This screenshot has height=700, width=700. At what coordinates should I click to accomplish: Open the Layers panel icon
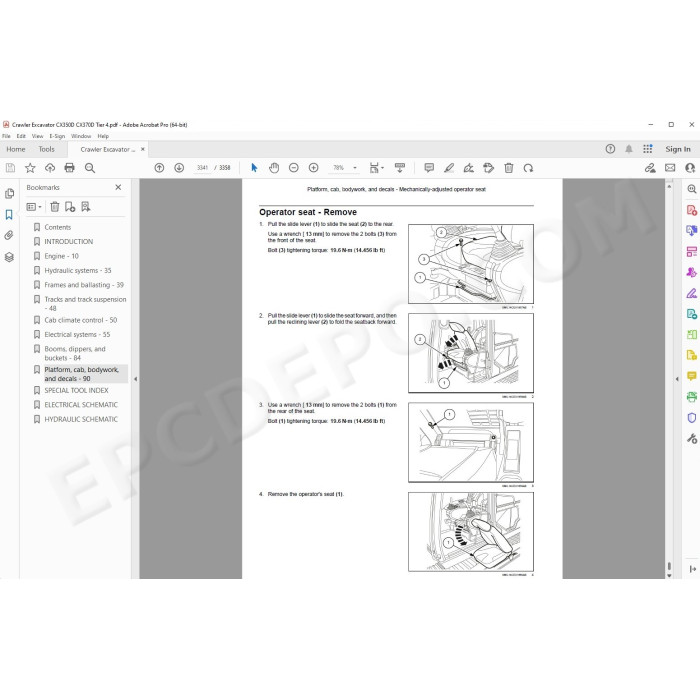coord(9,257)
